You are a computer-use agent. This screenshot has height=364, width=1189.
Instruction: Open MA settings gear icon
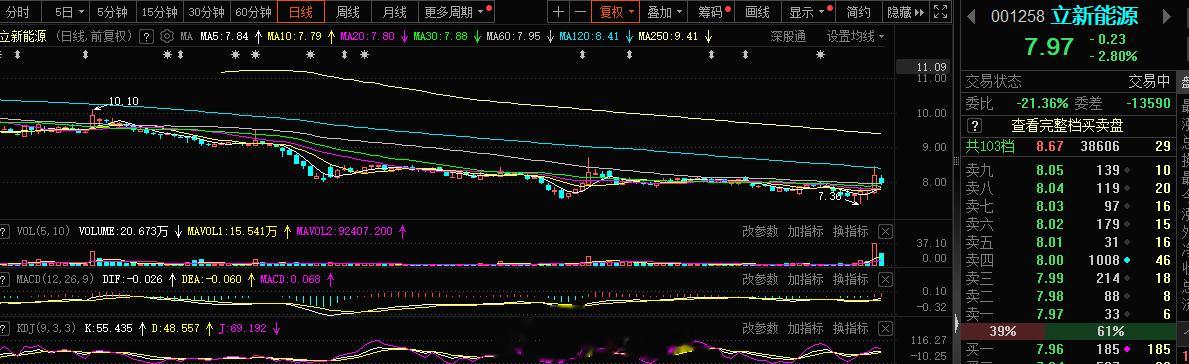(x=167, y=36)
